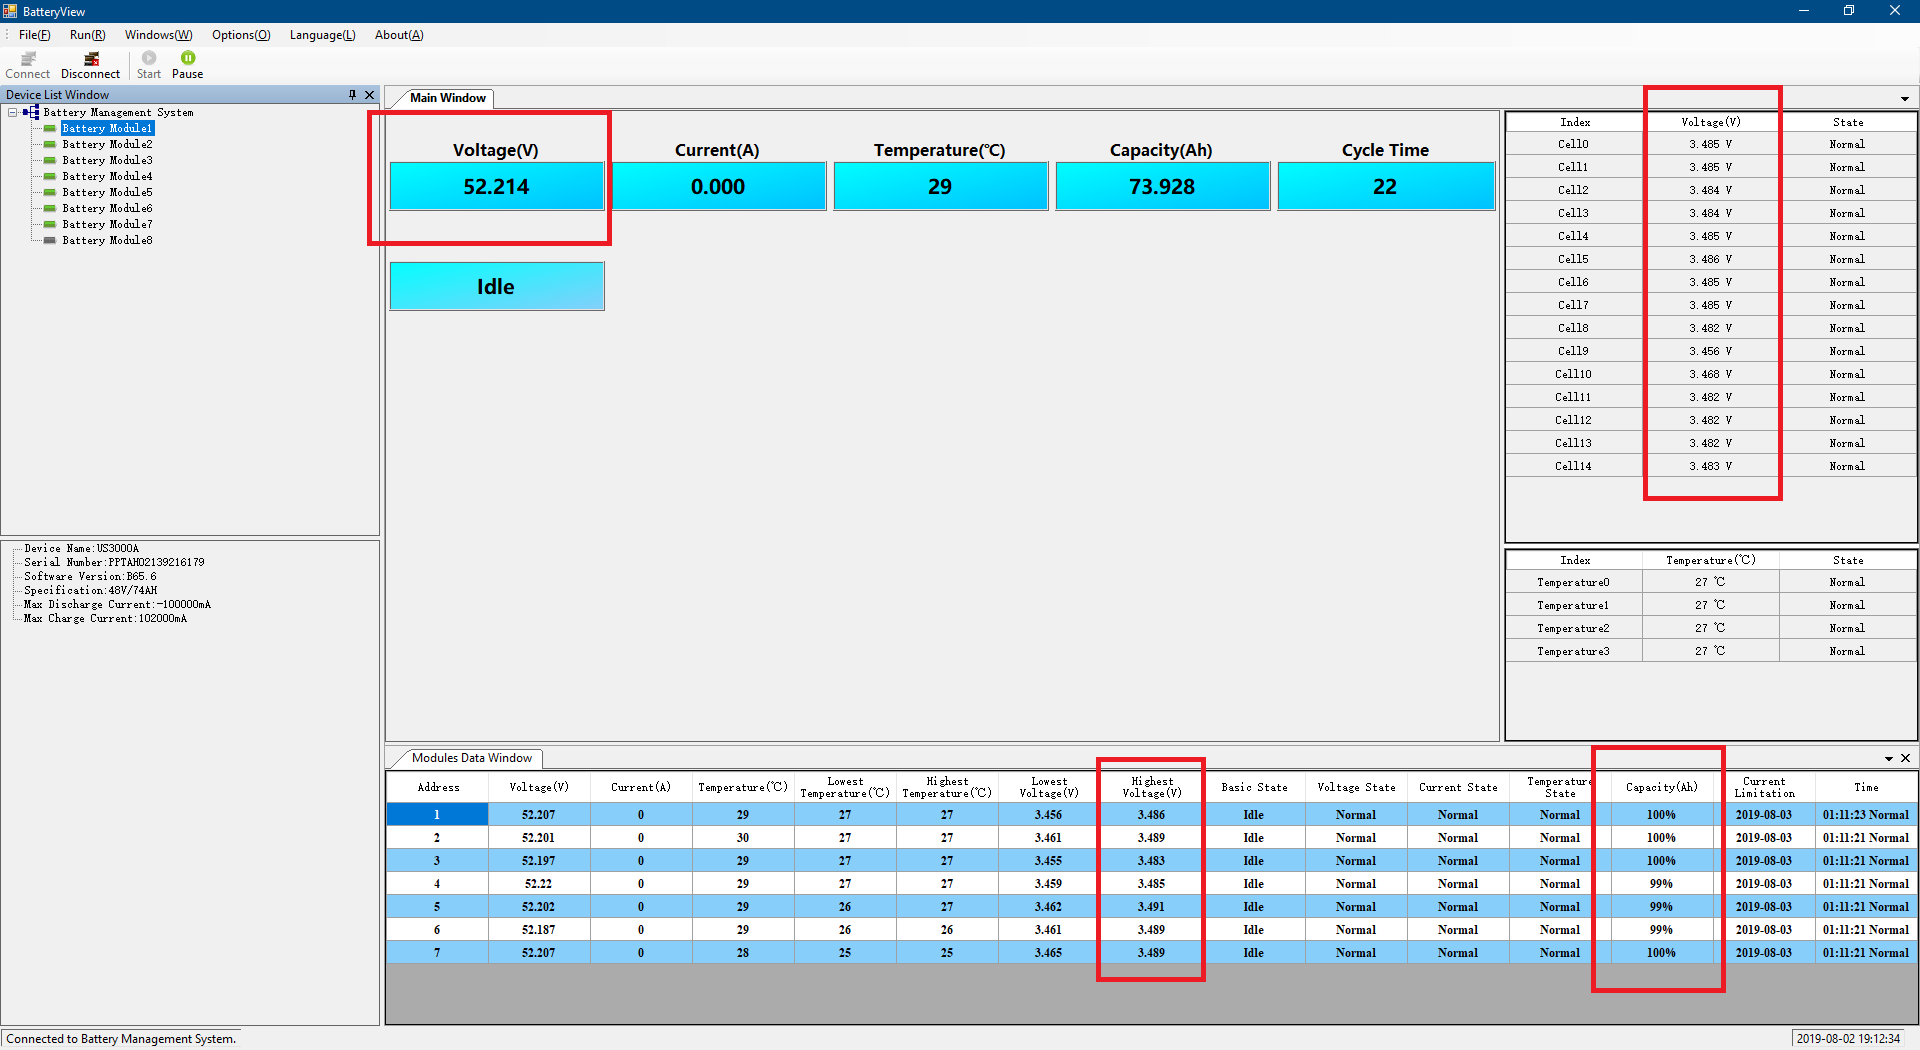1920x1050 pixels.
Task: Click the Connect toolbar icon
Action: [x=27, y=60]
